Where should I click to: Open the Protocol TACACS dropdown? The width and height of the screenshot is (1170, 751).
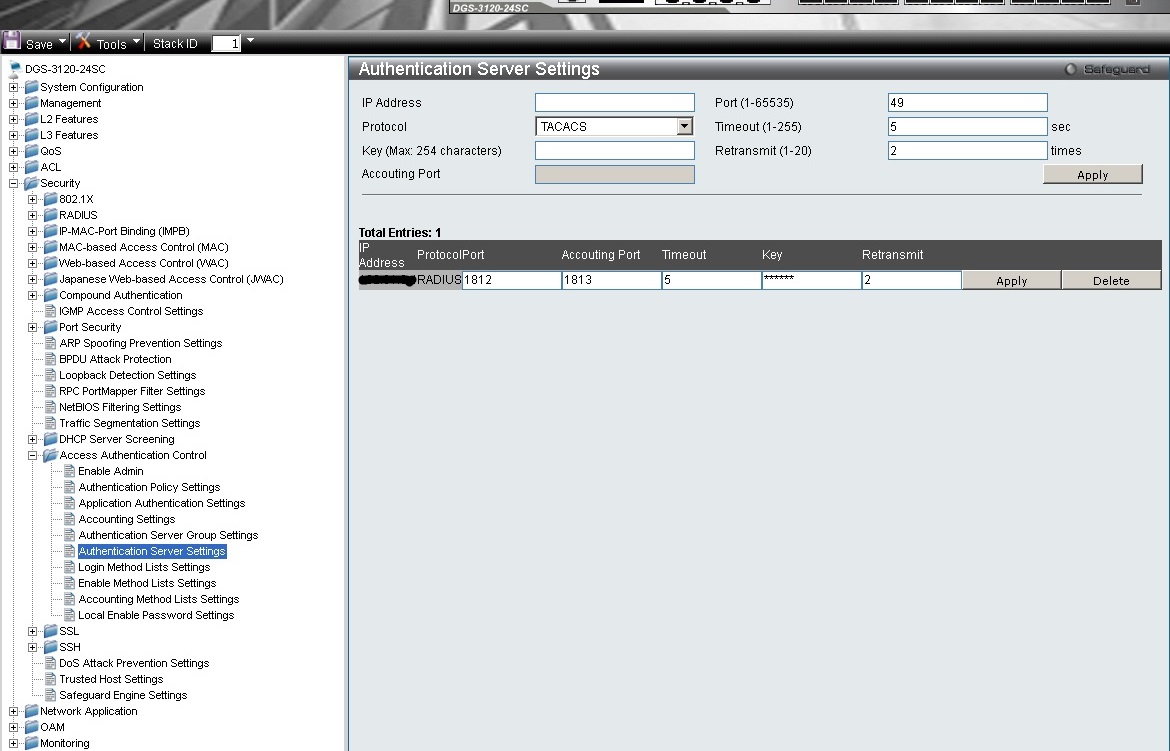point(684,127)
